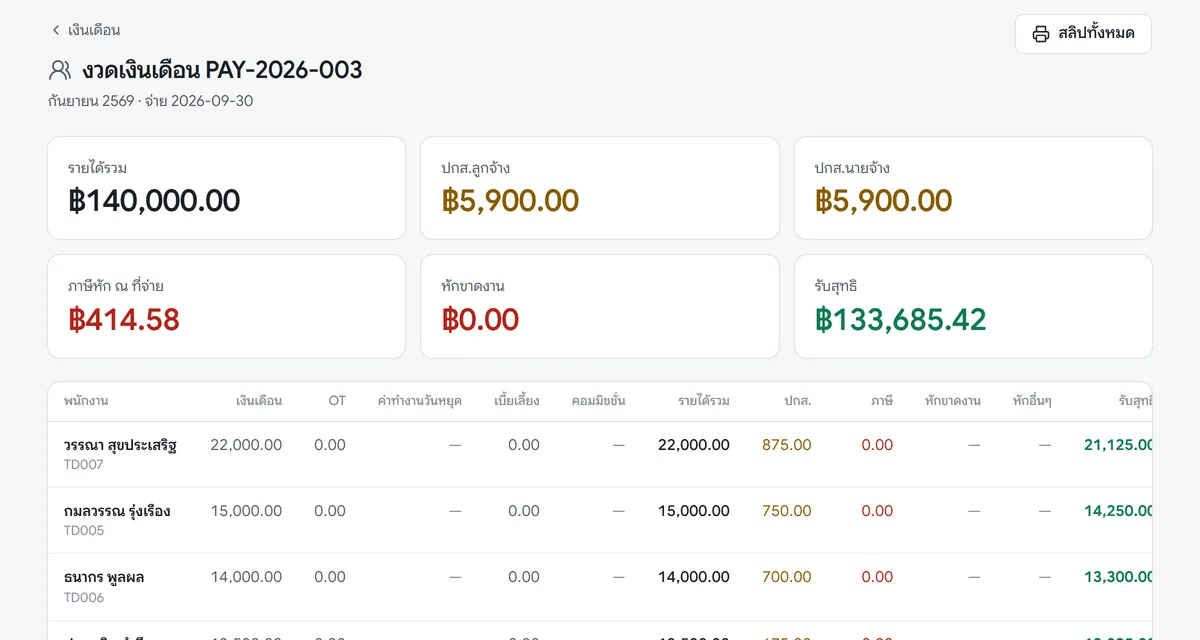
Task: Select employee name ธนากร พูลผล
Action: (104, 577)
